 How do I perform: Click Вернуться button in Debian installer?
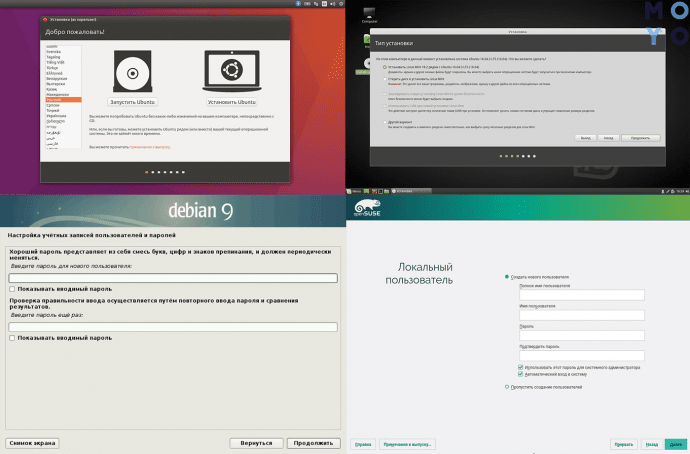[x=256, y=443]
